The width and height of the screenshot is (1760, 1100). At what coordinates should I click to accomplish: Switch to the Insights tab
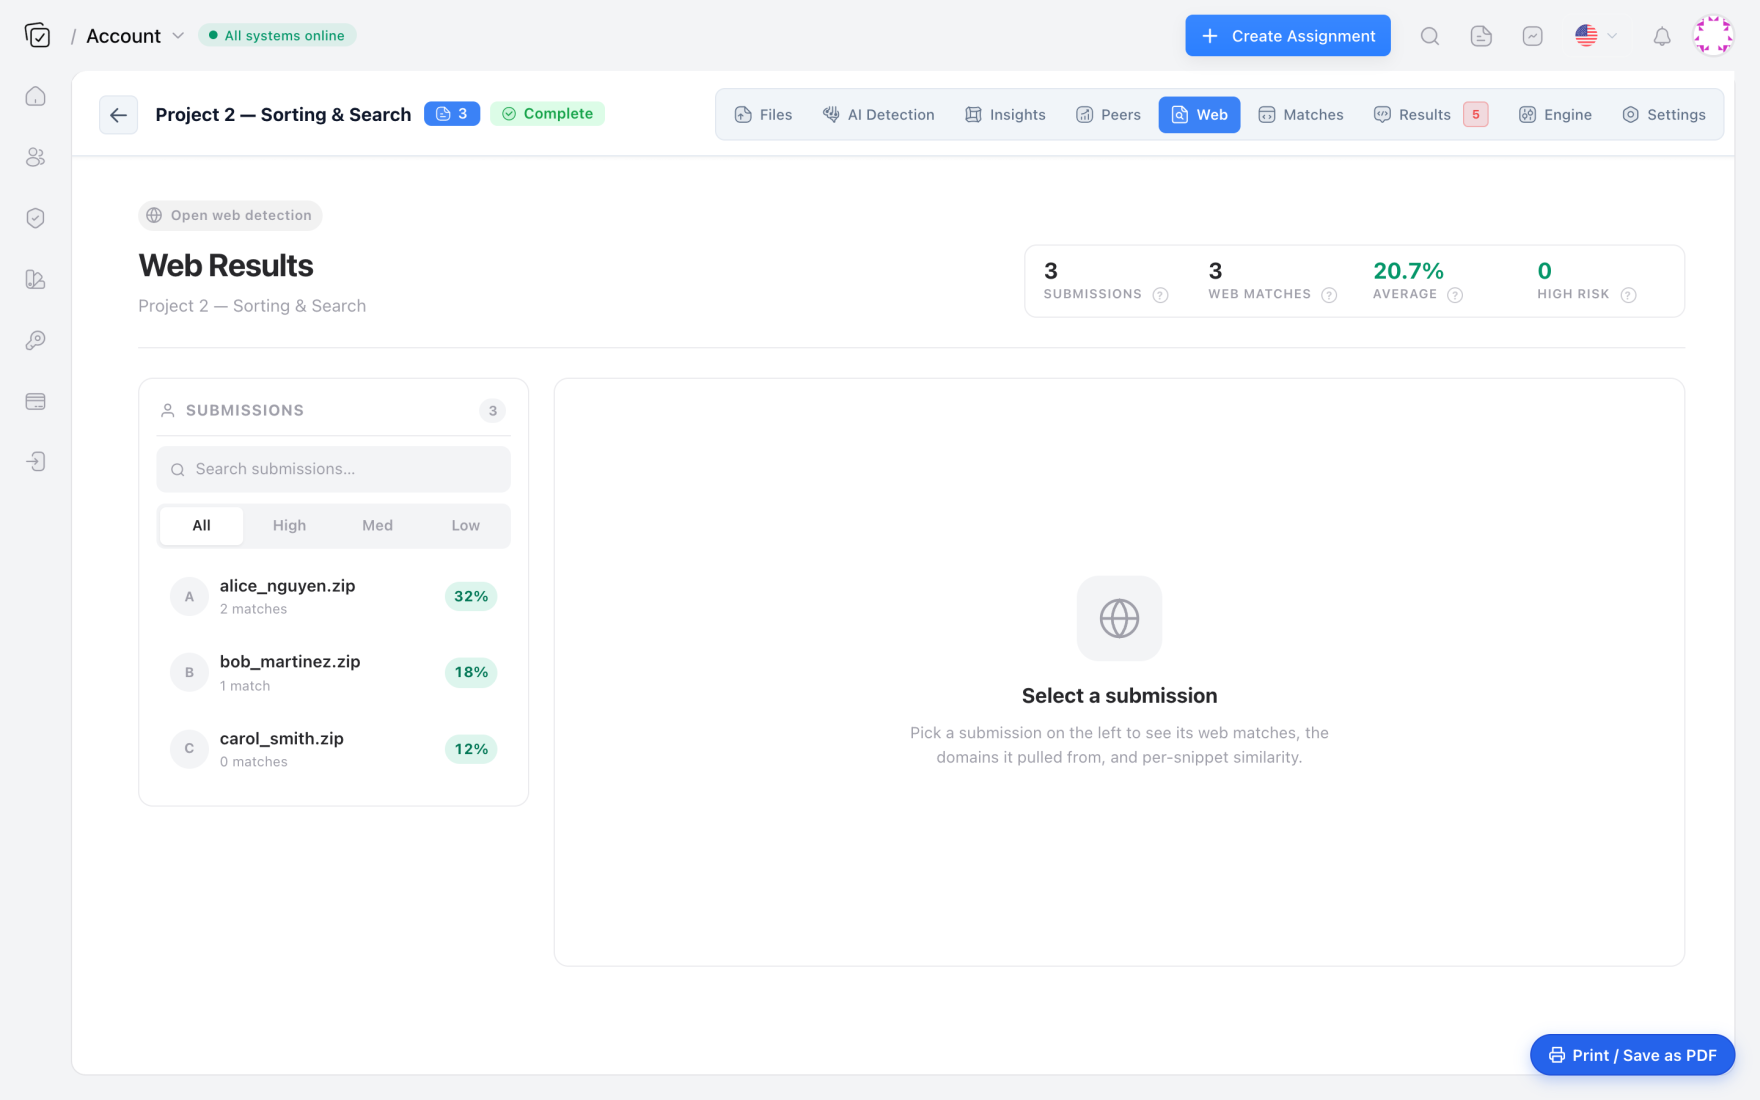(1005, 115)
